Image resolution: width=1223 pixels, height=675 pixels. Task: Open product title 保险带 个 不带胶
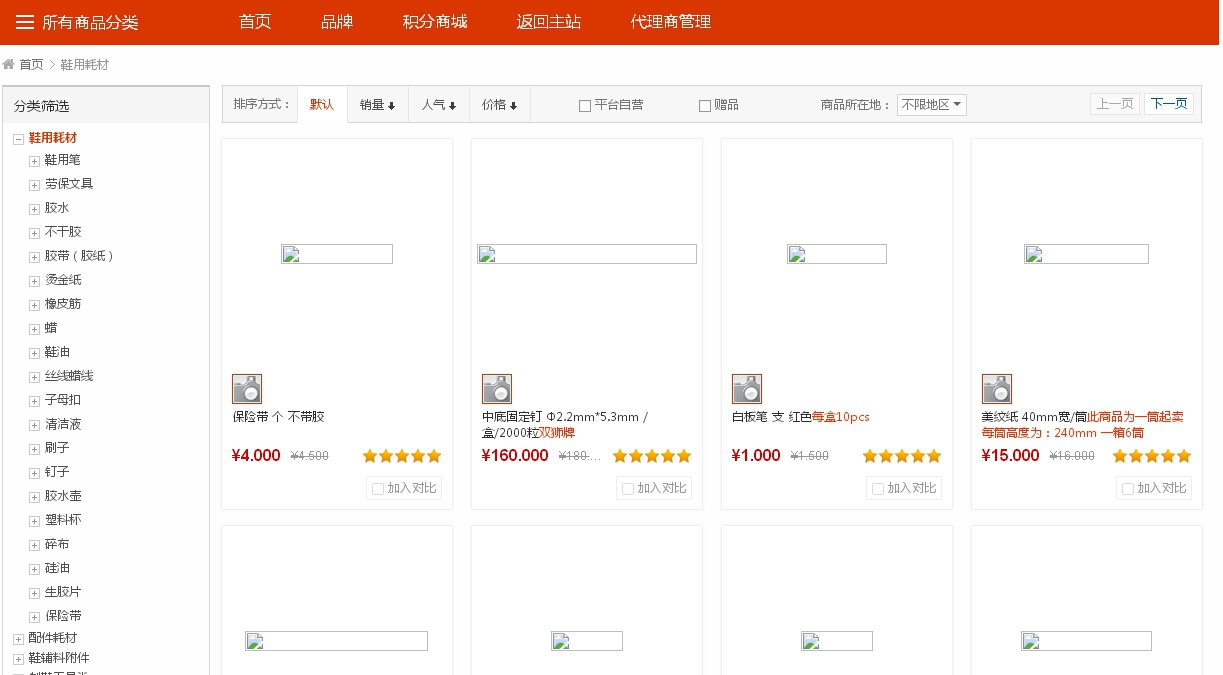pyautogui.click(x=278, y=417)
